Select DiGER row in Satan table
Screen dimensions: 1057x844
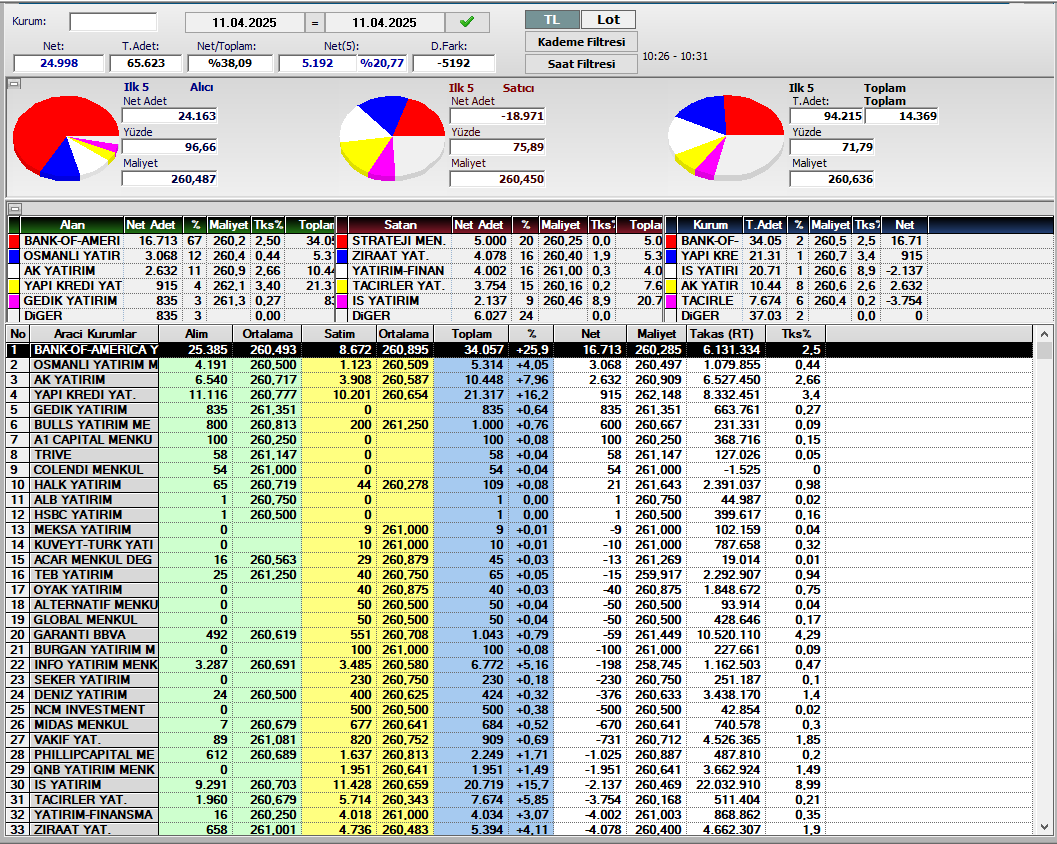(x=500, y=316)
